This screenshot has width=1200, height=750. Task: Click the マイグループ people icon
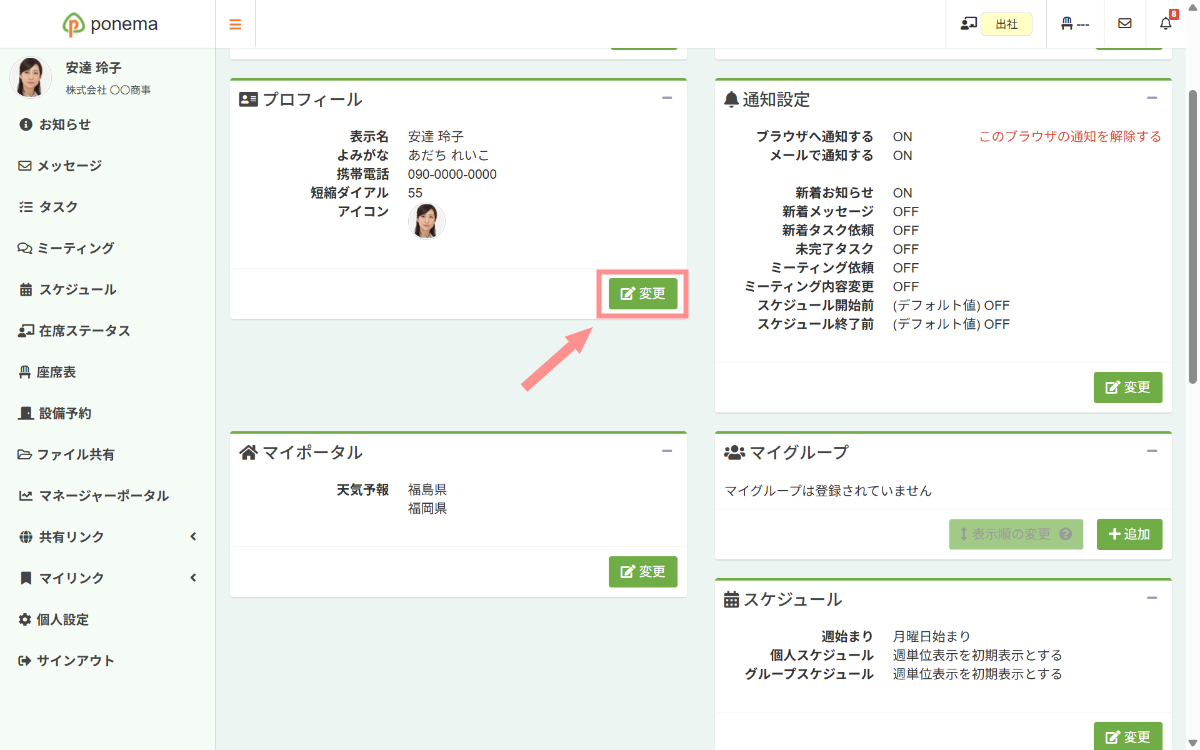point(735,452)
